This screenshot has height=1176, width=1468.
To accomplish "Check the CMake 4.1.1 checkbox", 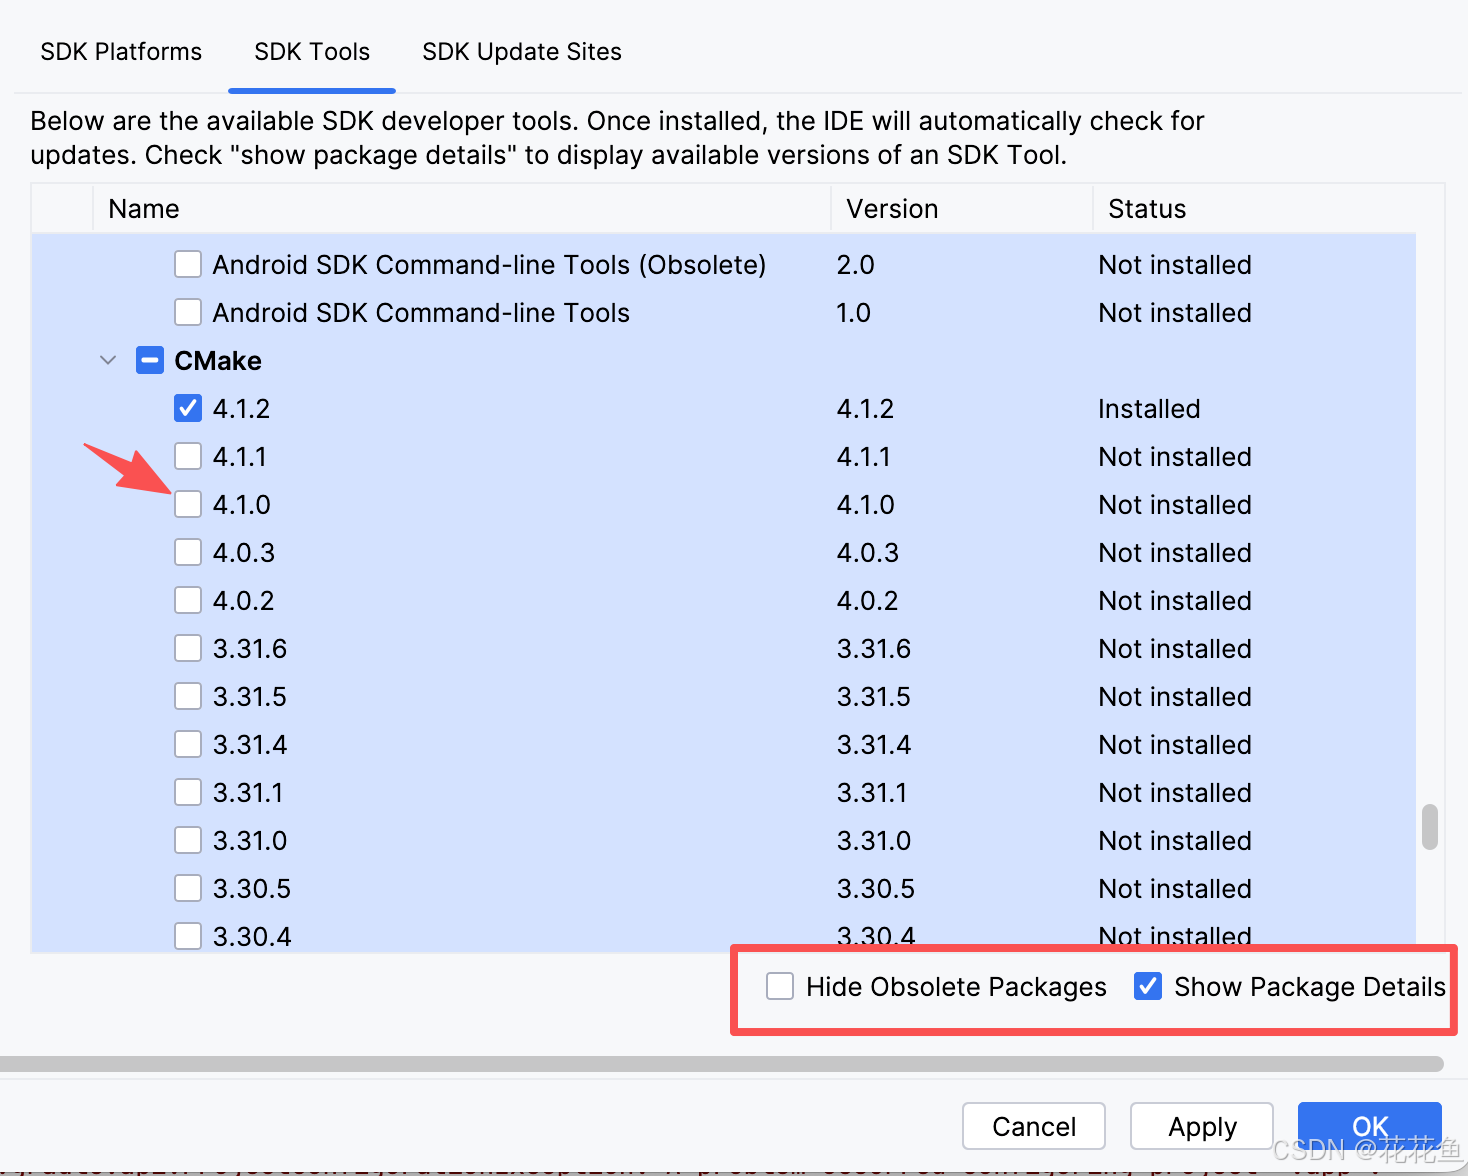I will point(188,456).
